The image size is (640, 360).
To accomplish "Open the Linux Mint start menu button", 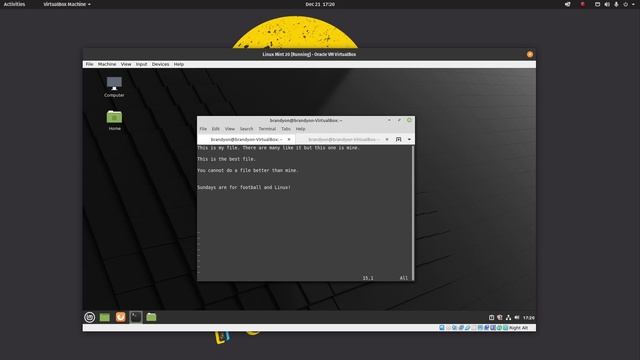I will (89, 317).
